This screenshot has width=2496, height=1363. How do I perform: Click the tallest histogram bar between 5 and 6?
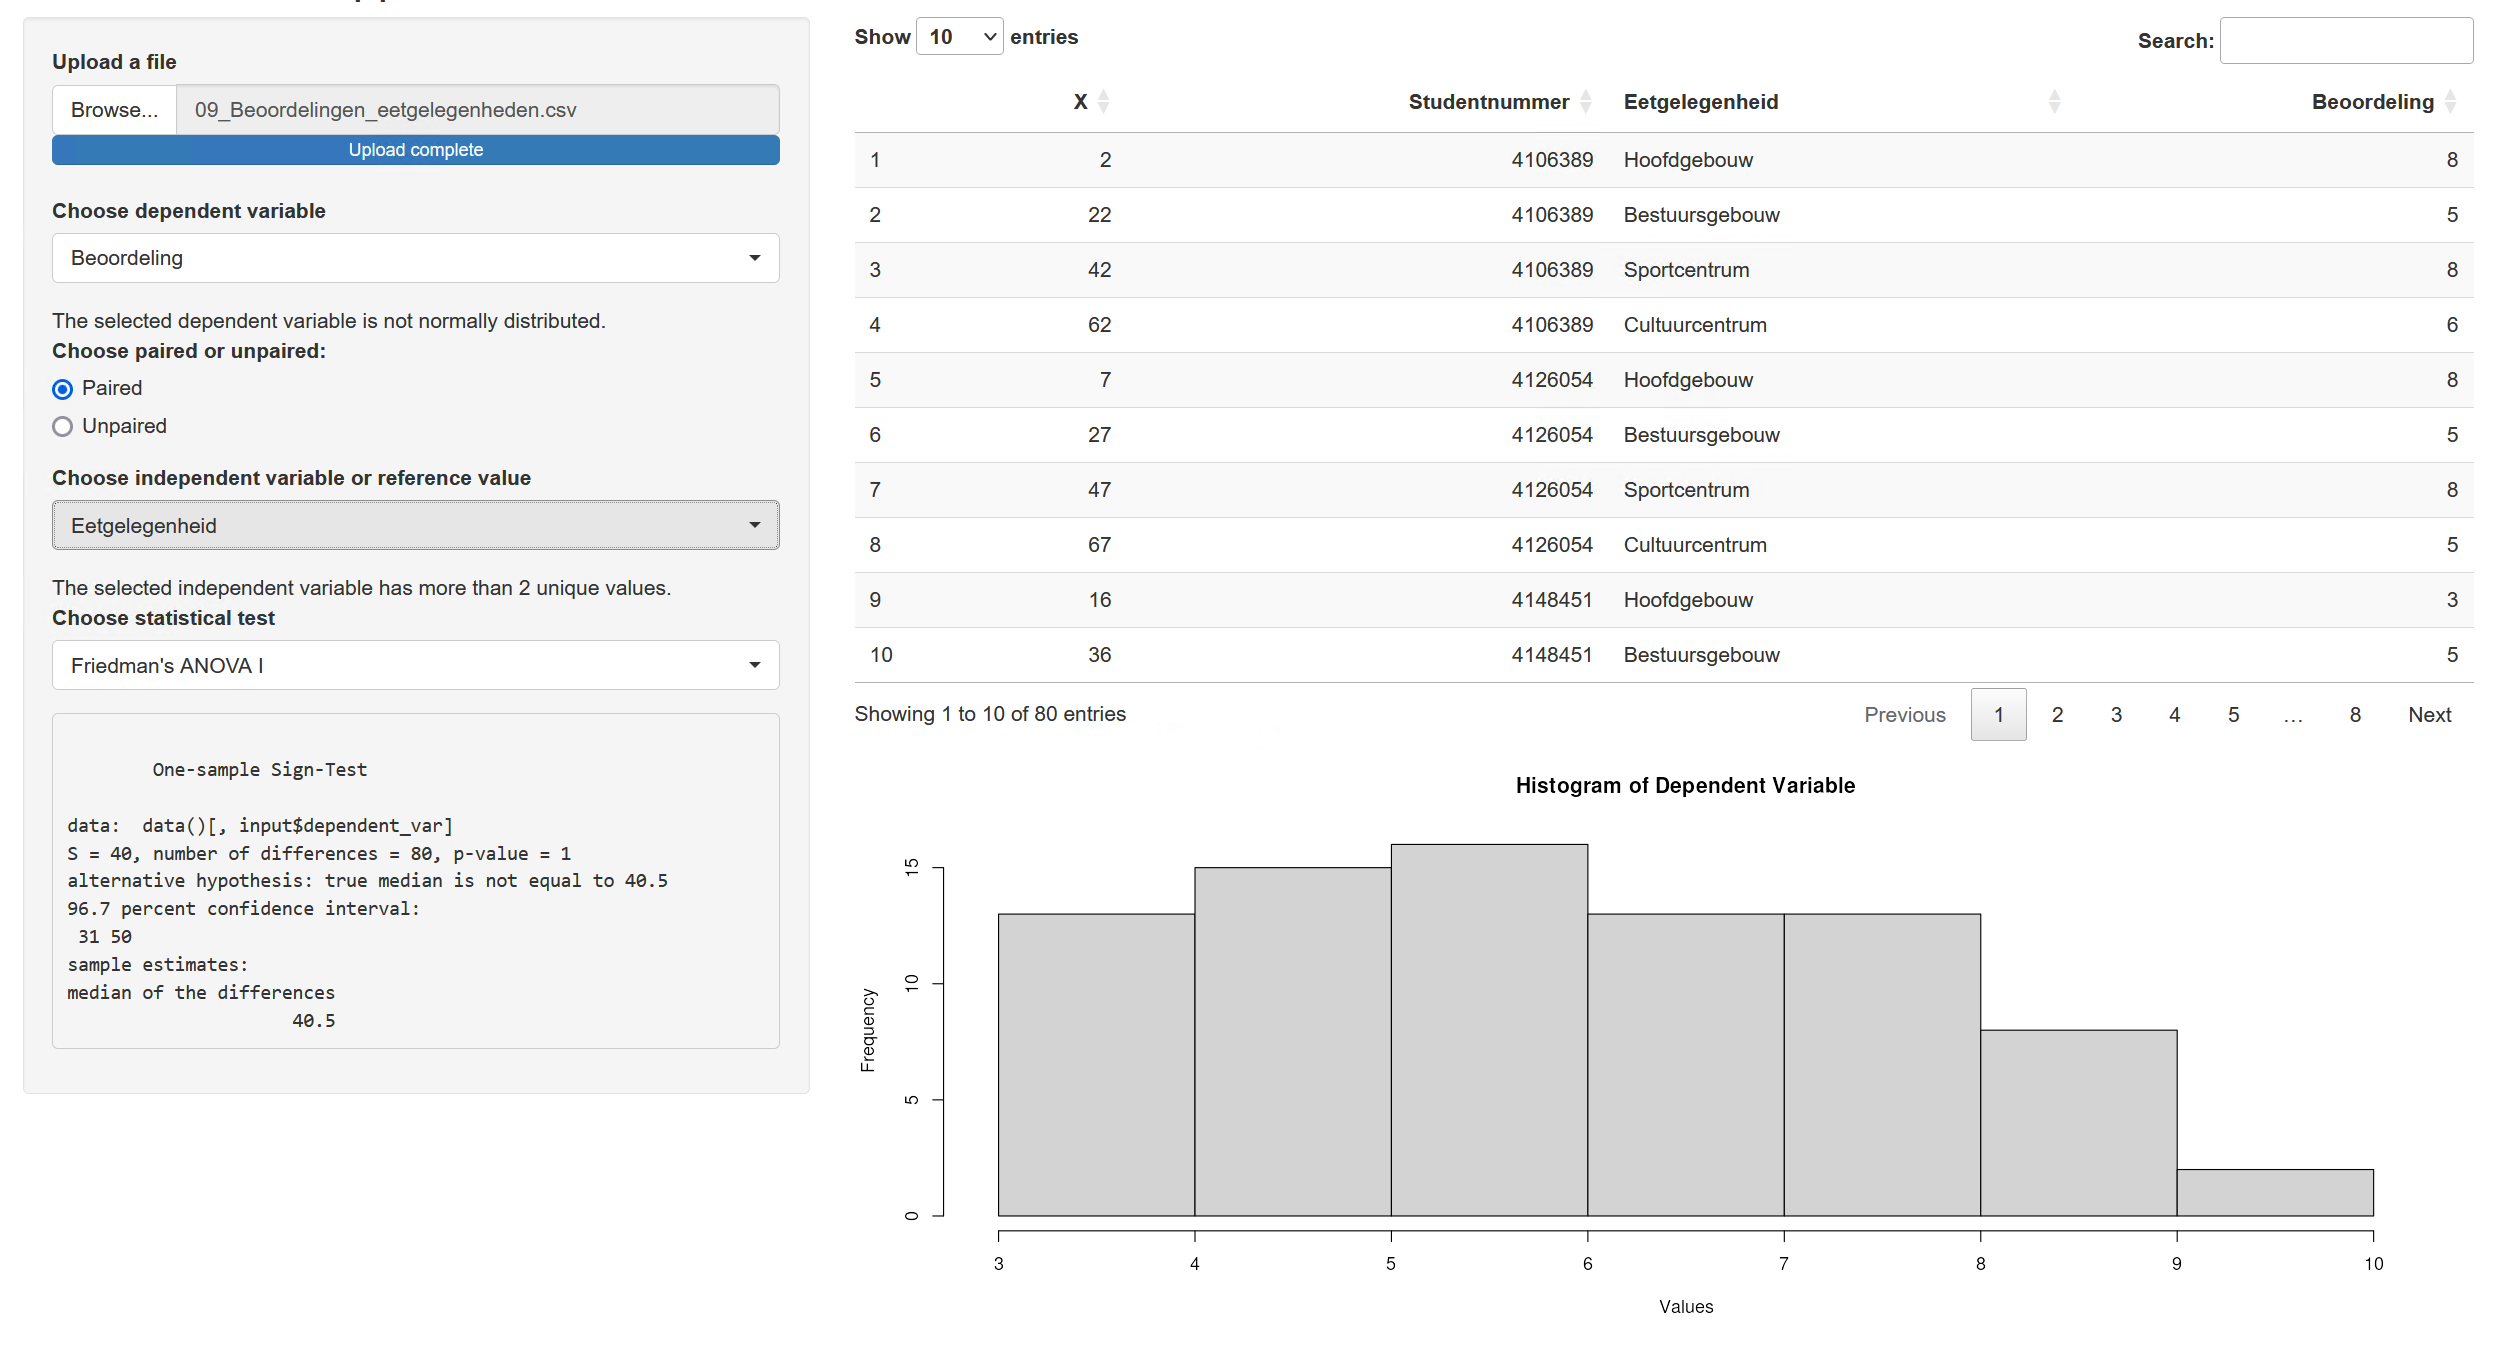(x=1488, y=1030)
